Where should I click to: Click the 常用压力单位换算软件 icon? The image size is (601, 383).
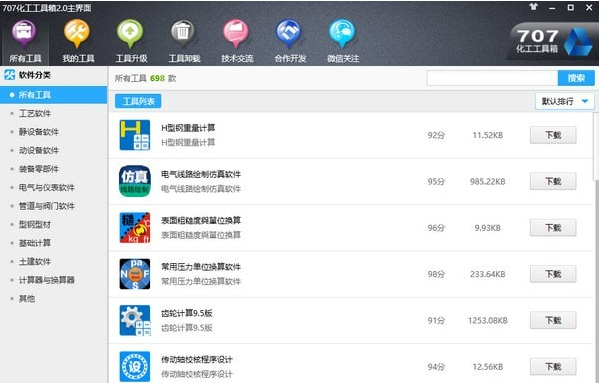pos(135,274)
